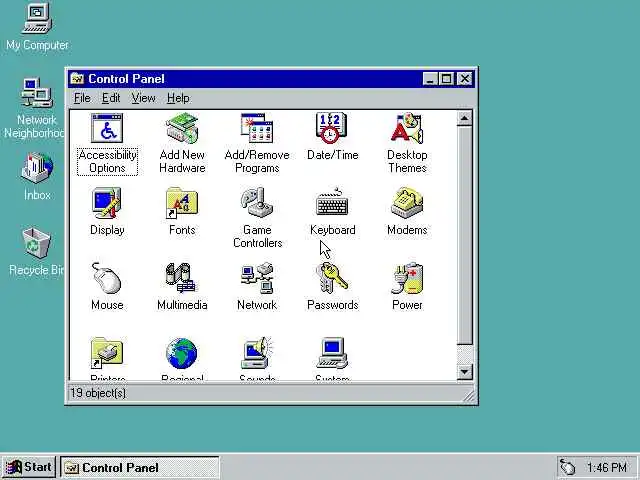Select the Date/Time clock icon
Screen dimensions: 640x480
332,128
